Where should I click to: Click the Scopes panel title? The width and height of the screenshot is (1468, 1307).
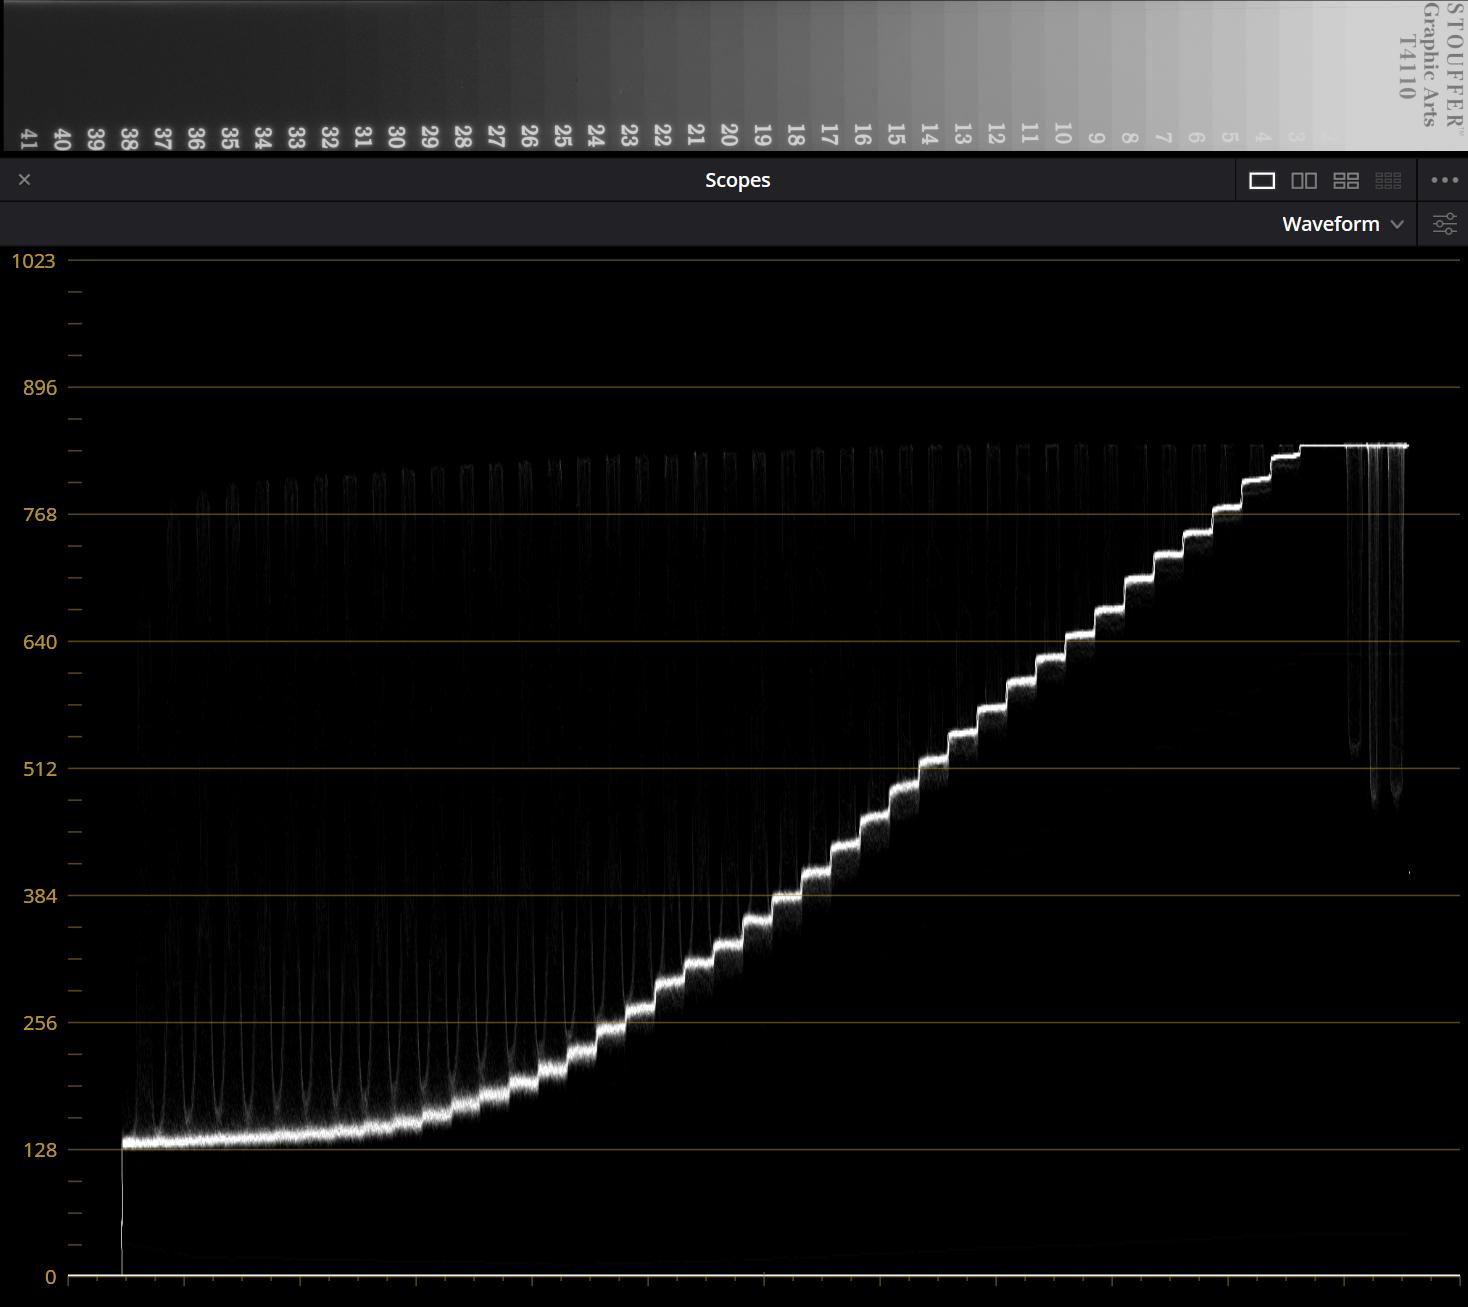pyautogui.click(x=737, y=180)
